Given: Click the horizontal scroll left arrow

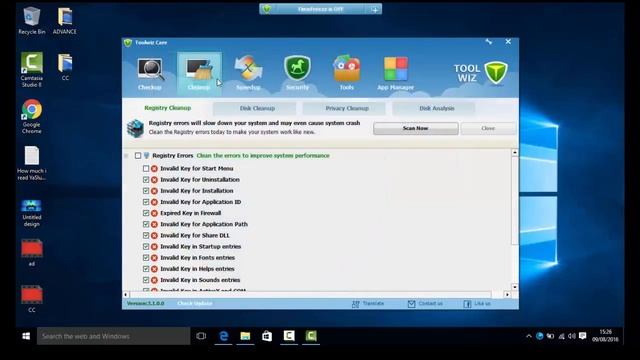Looking at the screenshot, I should pos(126,294).
